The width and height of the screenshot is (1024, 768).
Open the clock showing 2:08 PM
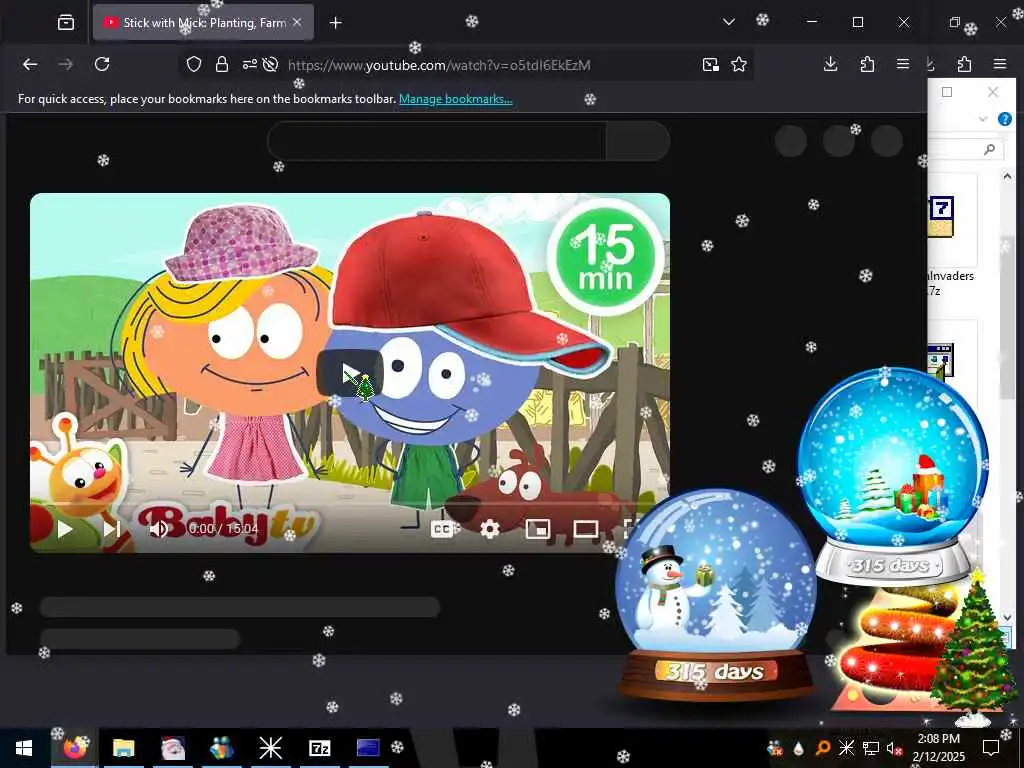(x=938, y=748)
